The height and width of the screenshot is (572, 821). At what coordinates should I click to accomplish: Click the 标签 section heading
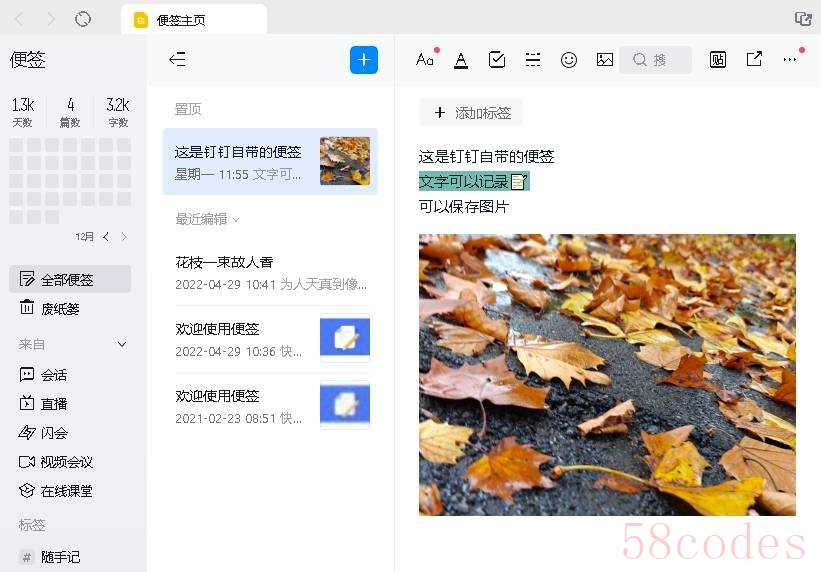(32, 525)
